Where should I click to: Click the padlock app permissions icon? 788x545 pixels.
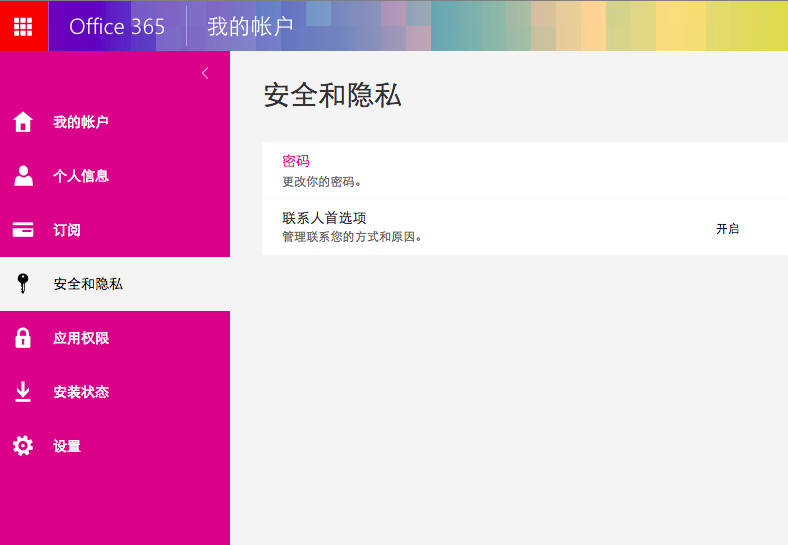(x=23, y=338)
